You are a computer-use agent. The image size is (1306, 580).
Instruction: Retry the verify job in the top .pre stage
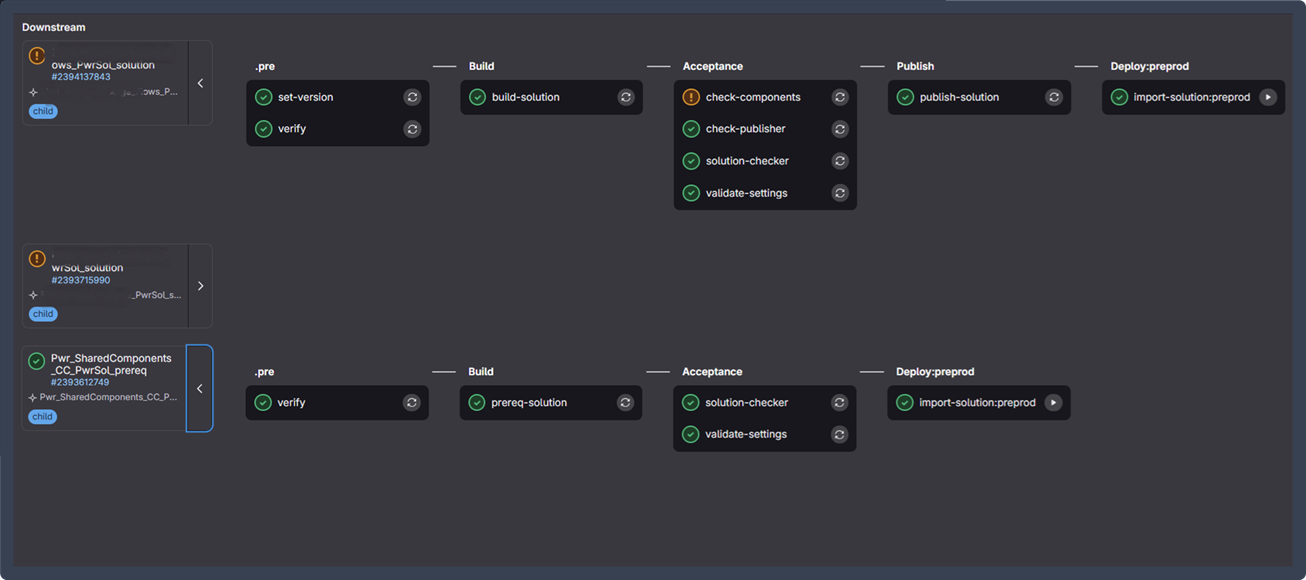412,129
